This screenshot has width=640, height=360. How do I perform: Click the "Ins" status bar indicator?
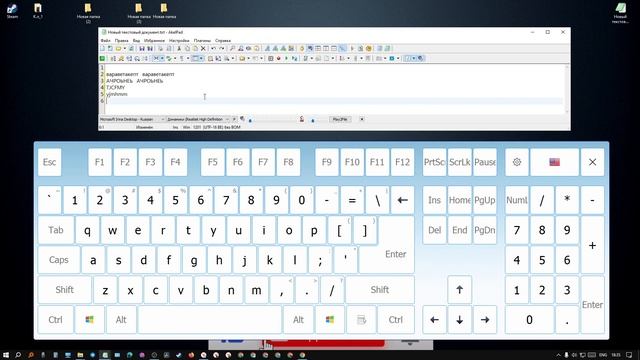click(x=176, y=127)
